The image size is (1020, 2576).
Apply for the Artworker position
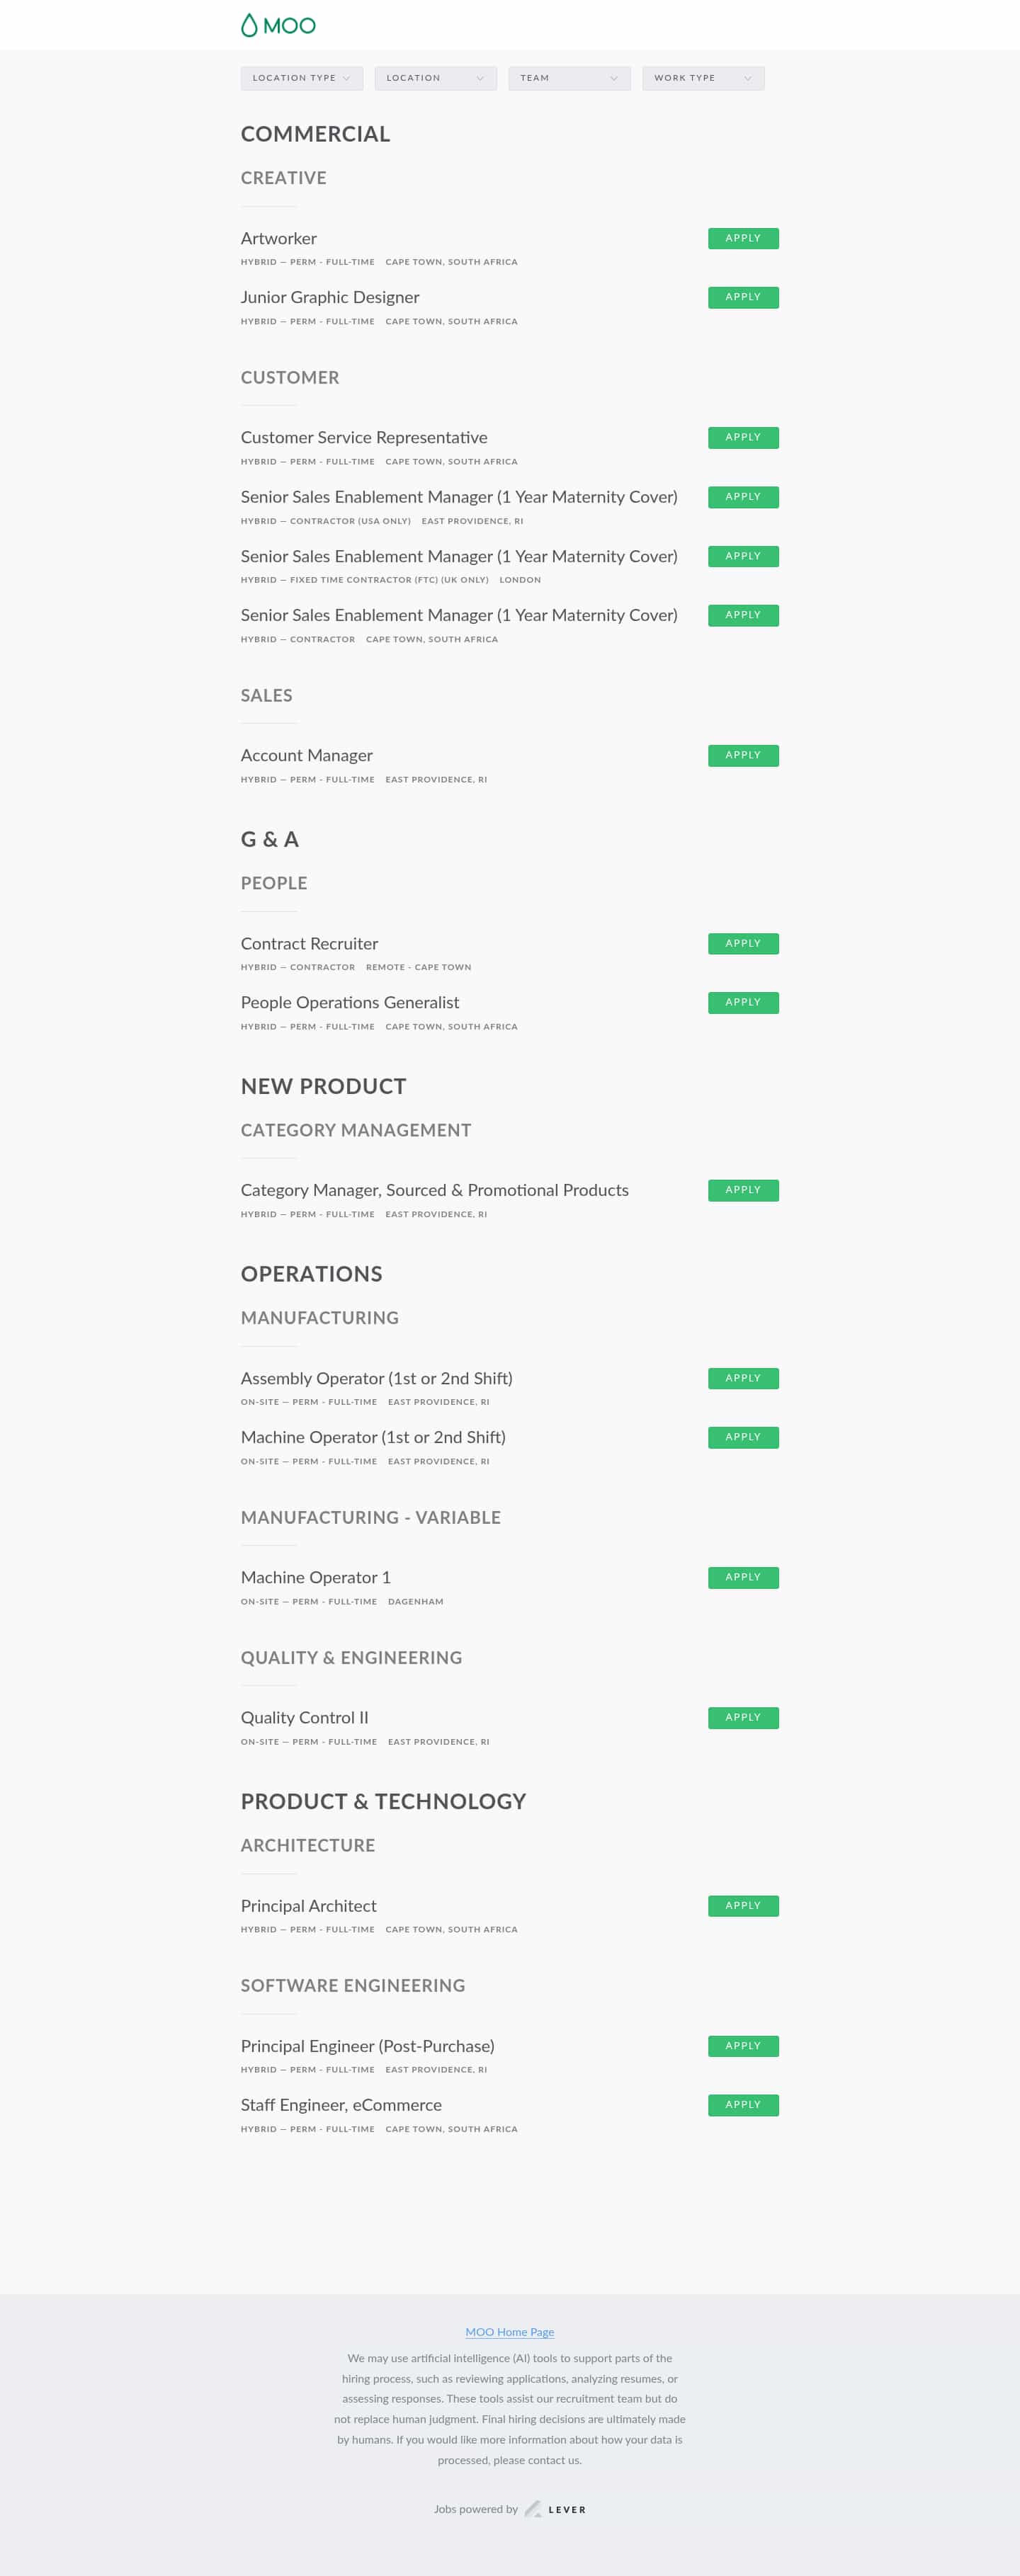coord(743,238)
